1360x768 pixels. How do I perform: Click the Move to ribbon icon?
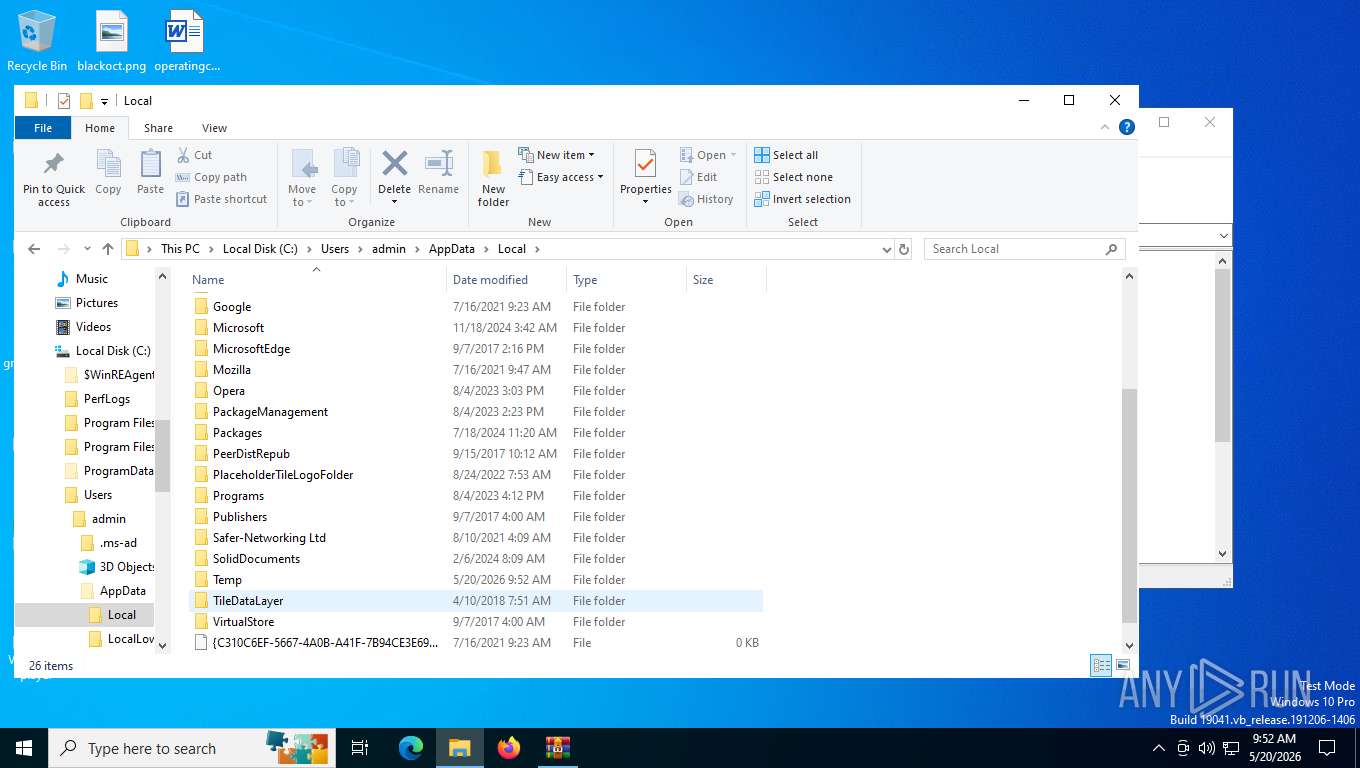(302, 163)
